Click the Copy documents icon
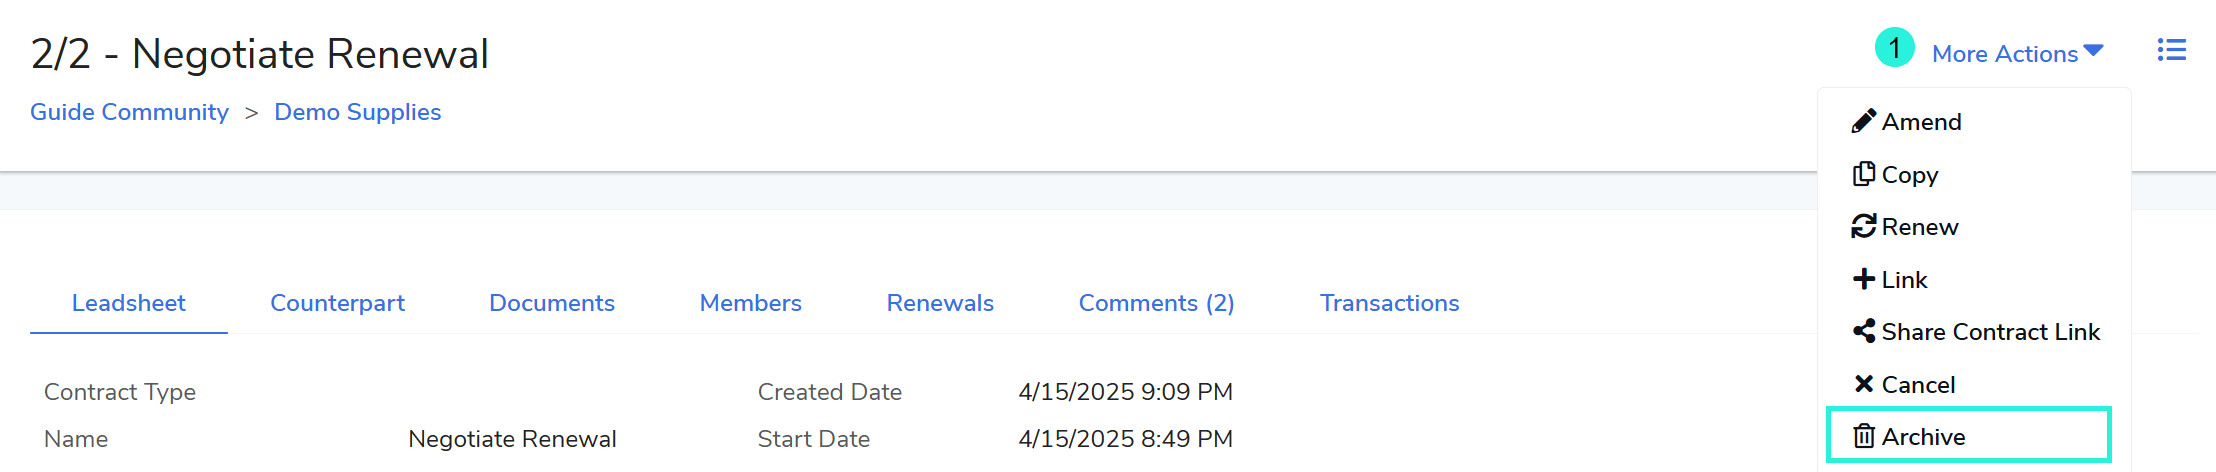The height and width of the screenshot is (472, 2216). coord(1863,174)
